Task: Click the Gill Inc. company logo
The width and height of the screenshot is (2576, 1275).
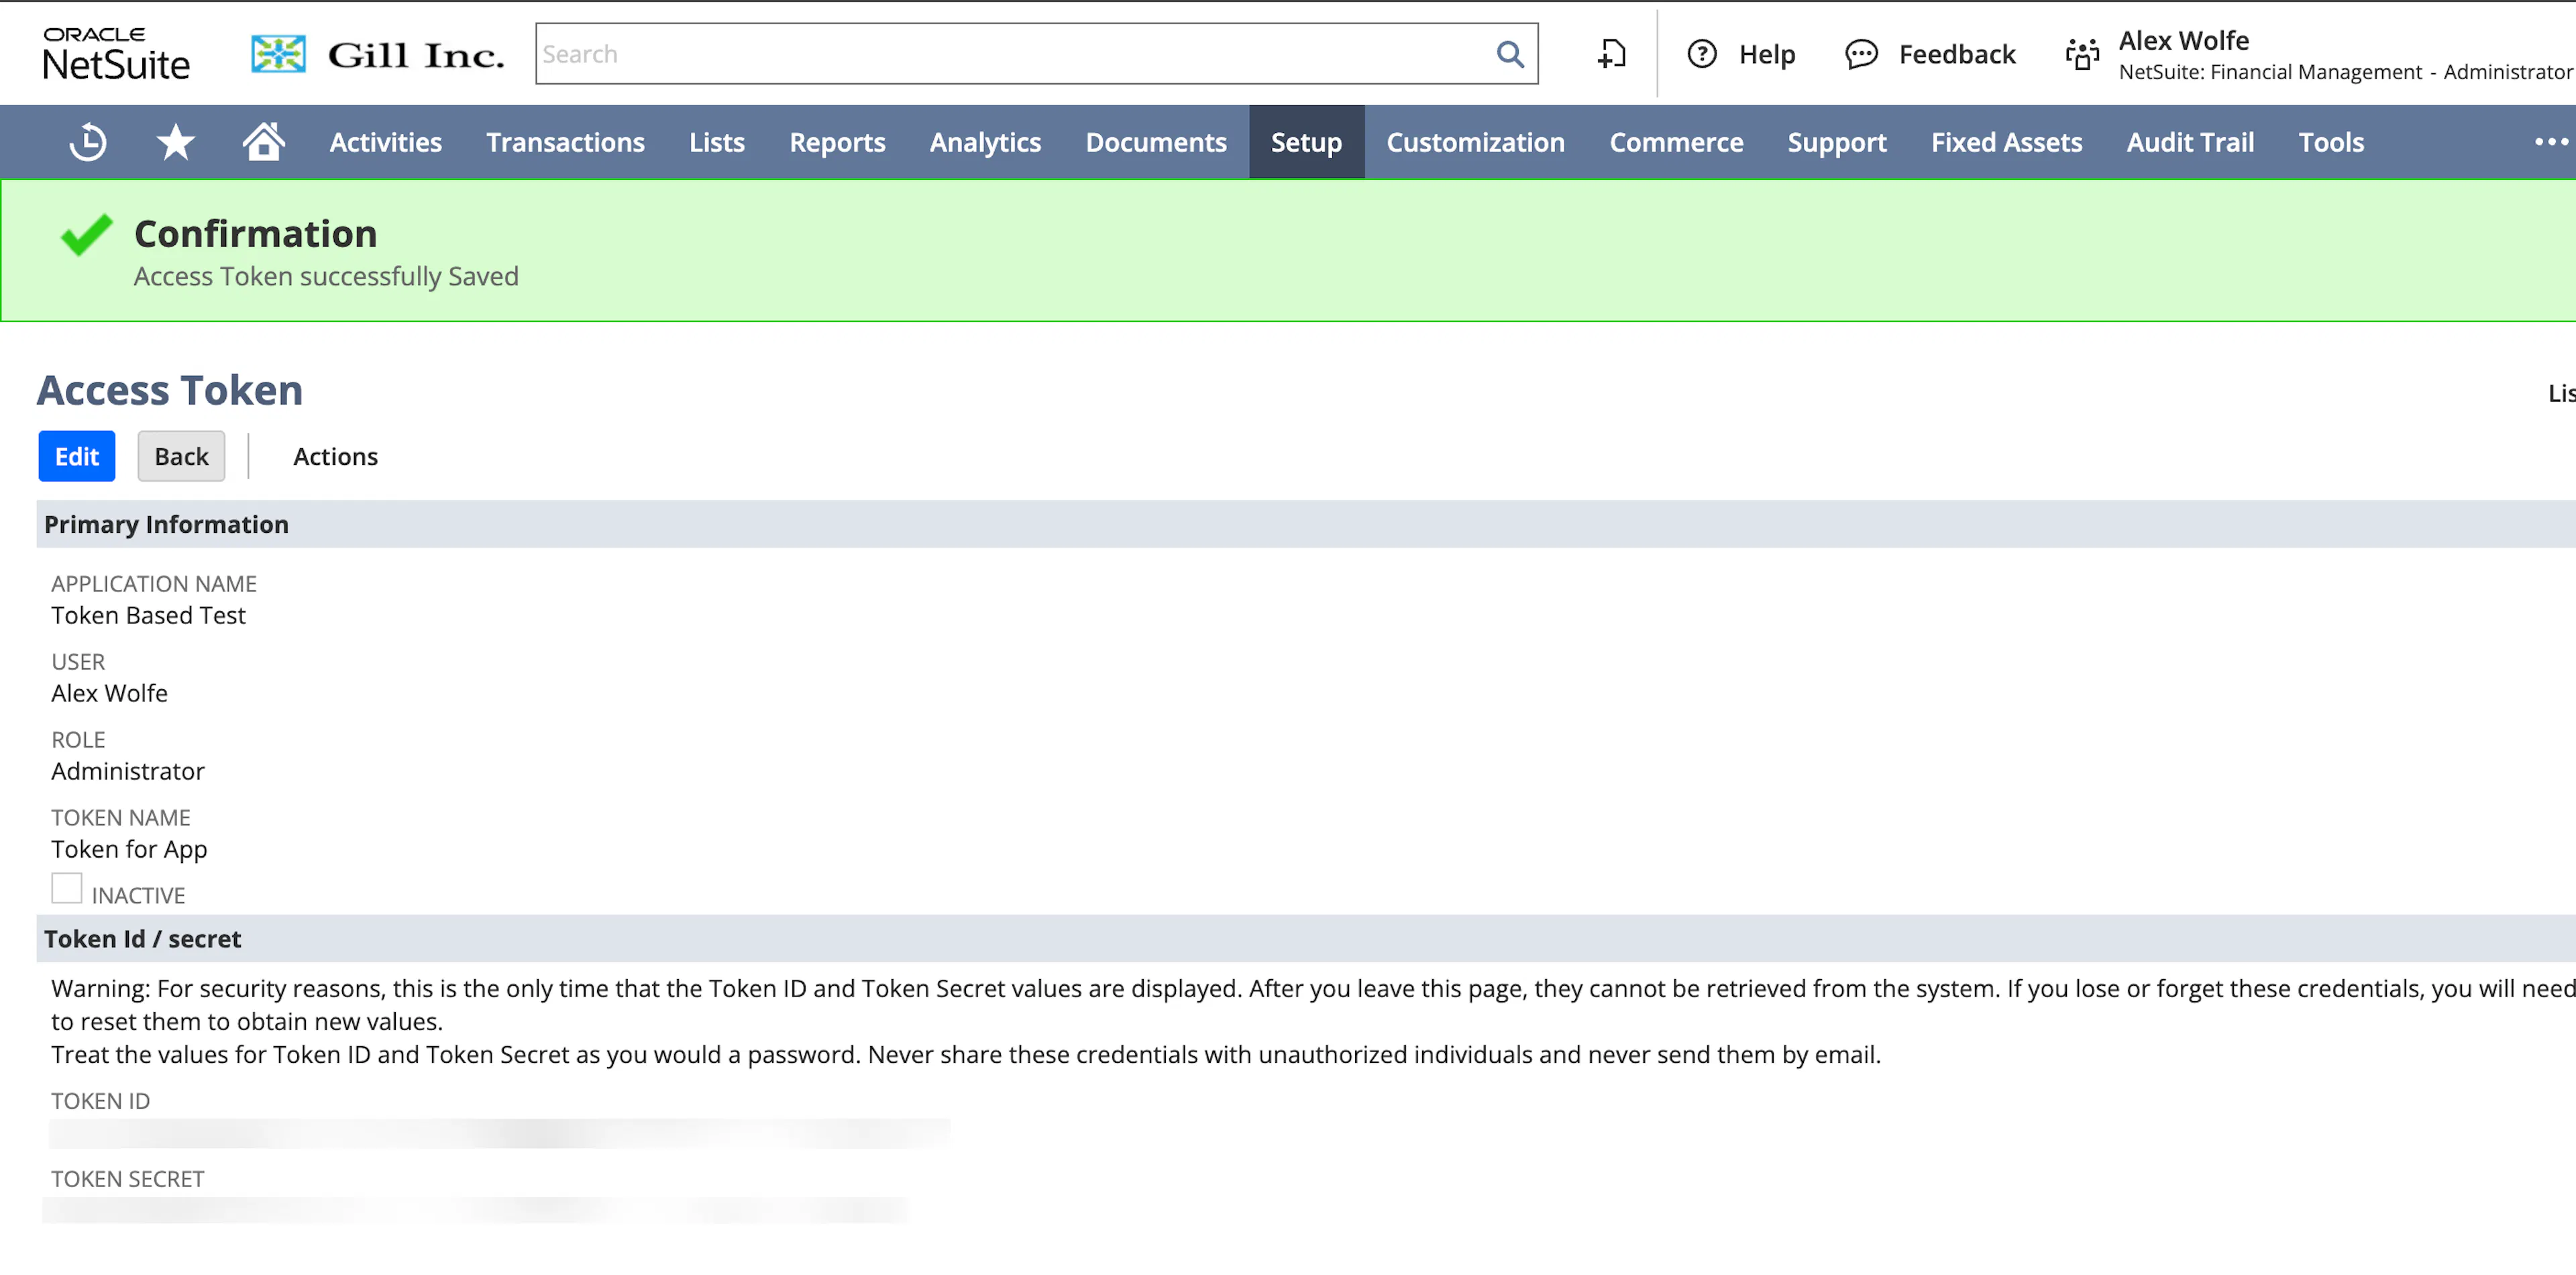Action: point(378,54)
